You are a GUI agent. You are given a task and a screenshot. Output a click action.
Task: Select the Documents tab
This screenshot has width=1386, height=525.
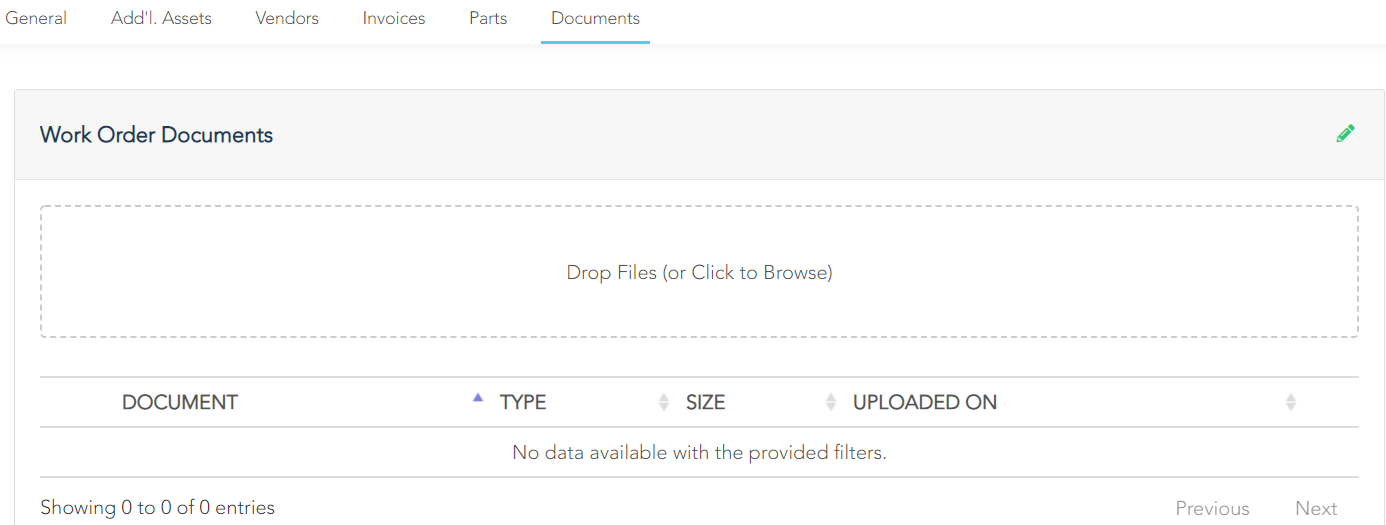pyautogui.click(x=595, y=18)
